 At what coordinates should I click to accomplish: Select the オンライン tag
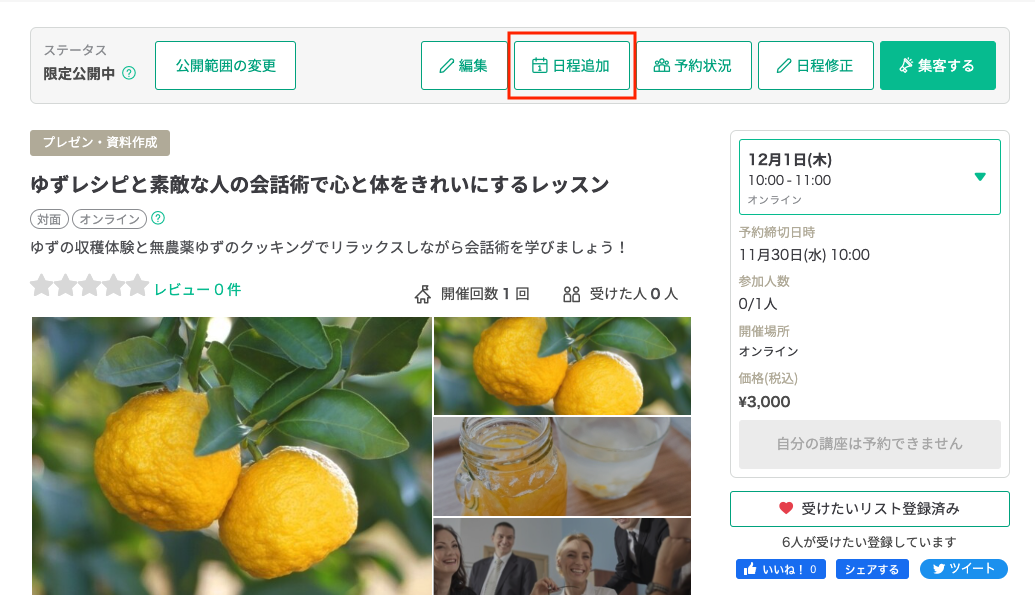110,219
